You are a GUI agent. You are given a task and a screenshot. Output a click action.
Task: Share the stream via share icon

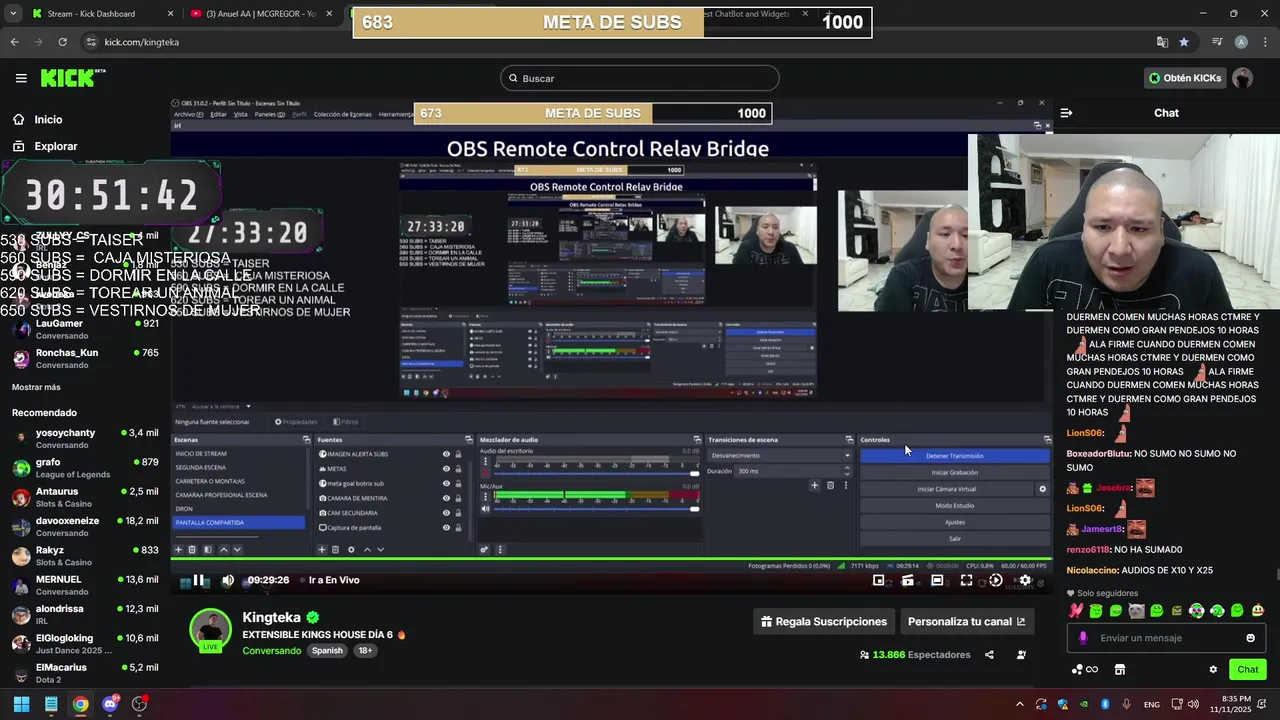click(x=989, y=655)
